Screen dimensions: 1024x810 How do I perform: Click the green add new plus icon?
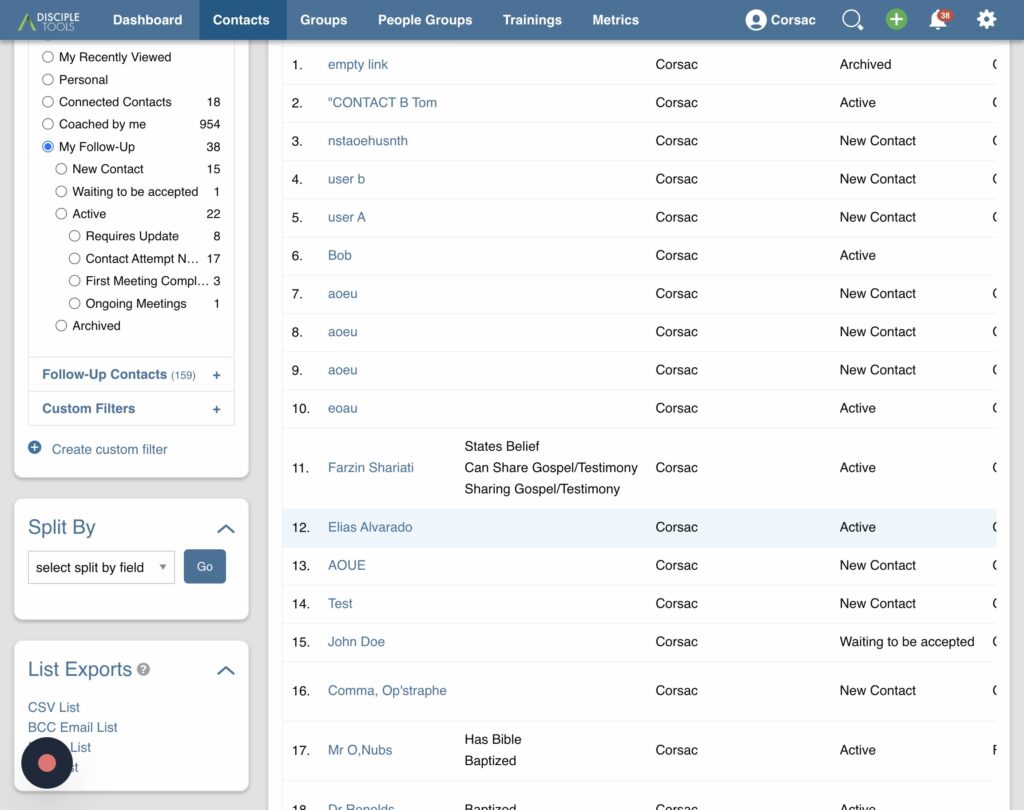(896, 20)
